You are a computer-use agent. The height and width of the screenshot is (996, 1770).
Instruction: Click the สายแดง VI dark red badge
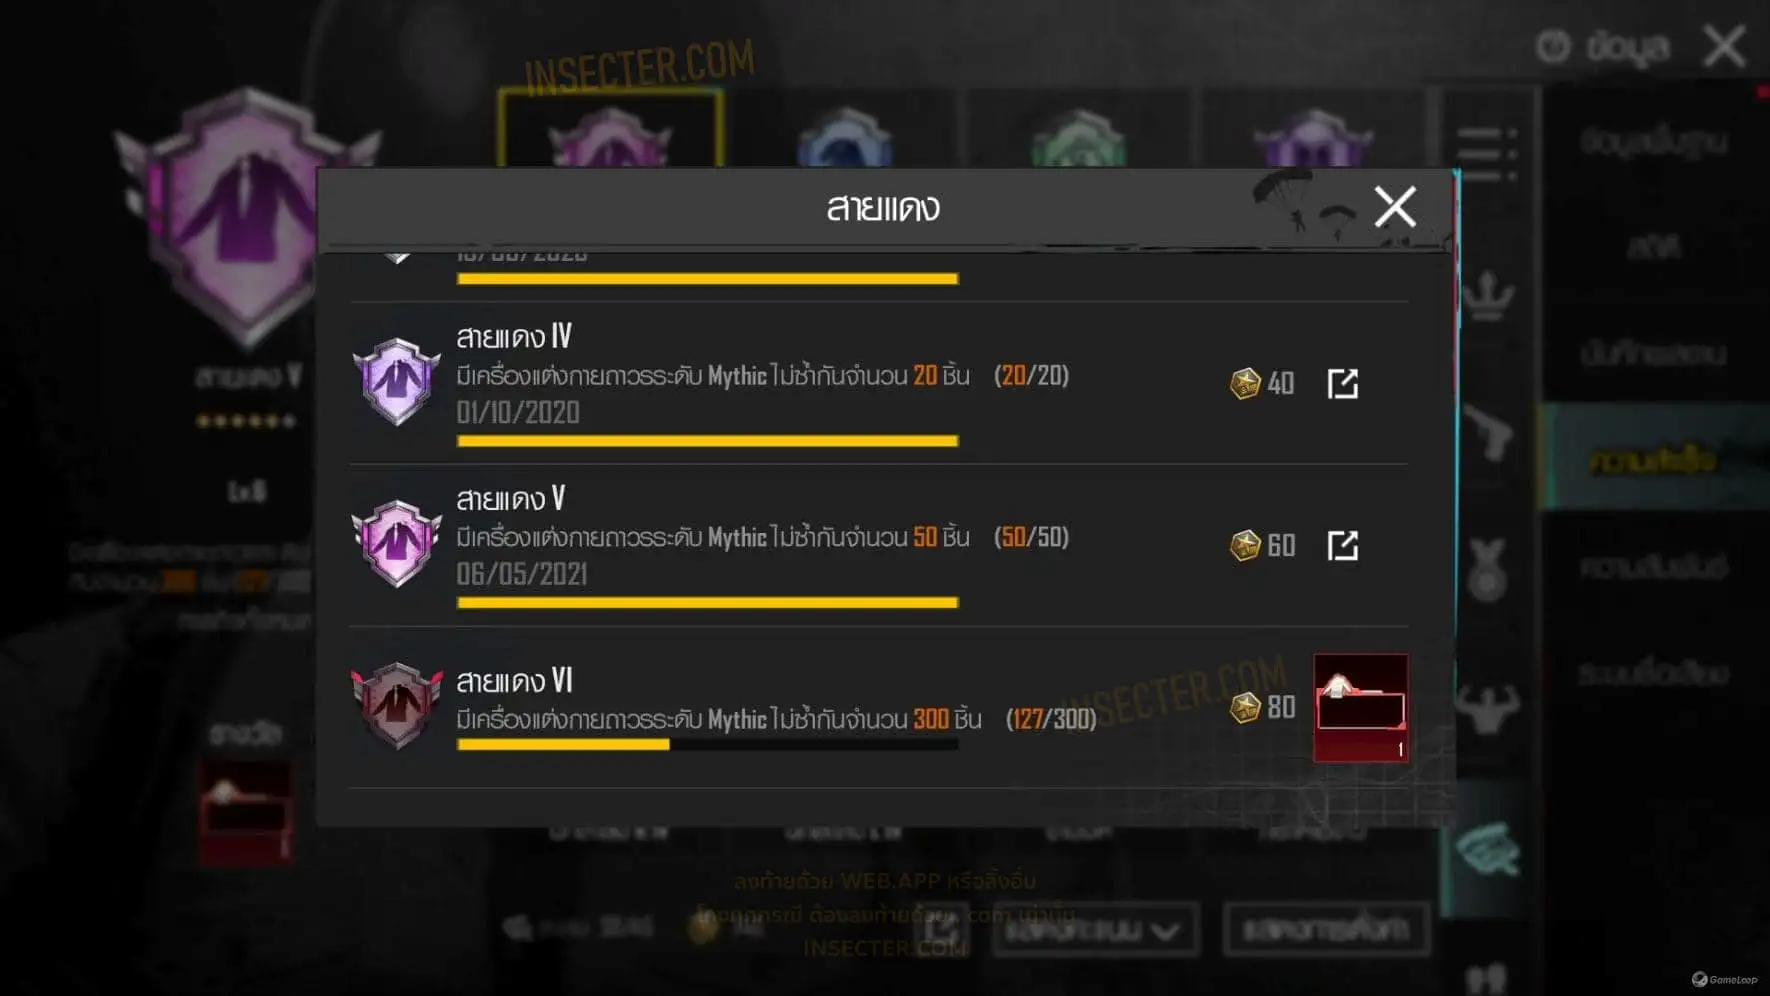tap(397, 706)
